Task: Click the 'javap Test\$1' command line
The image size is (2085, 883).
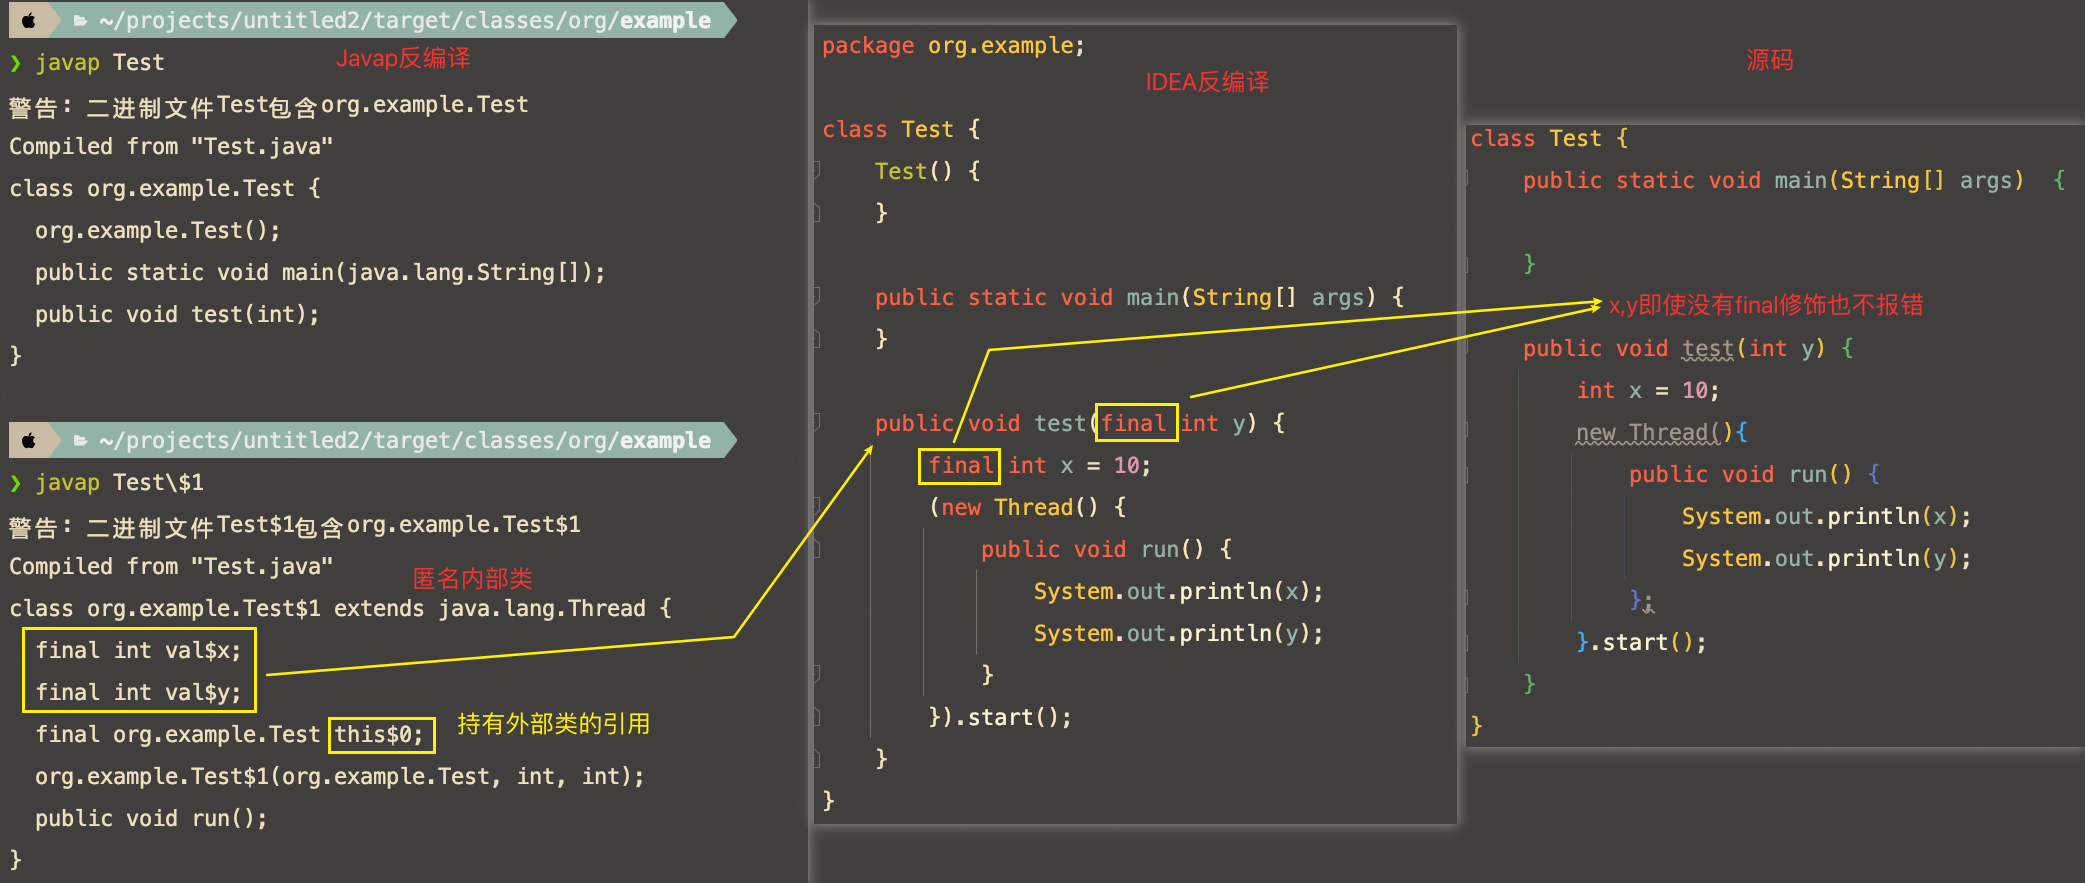Action: coord(119,483)
